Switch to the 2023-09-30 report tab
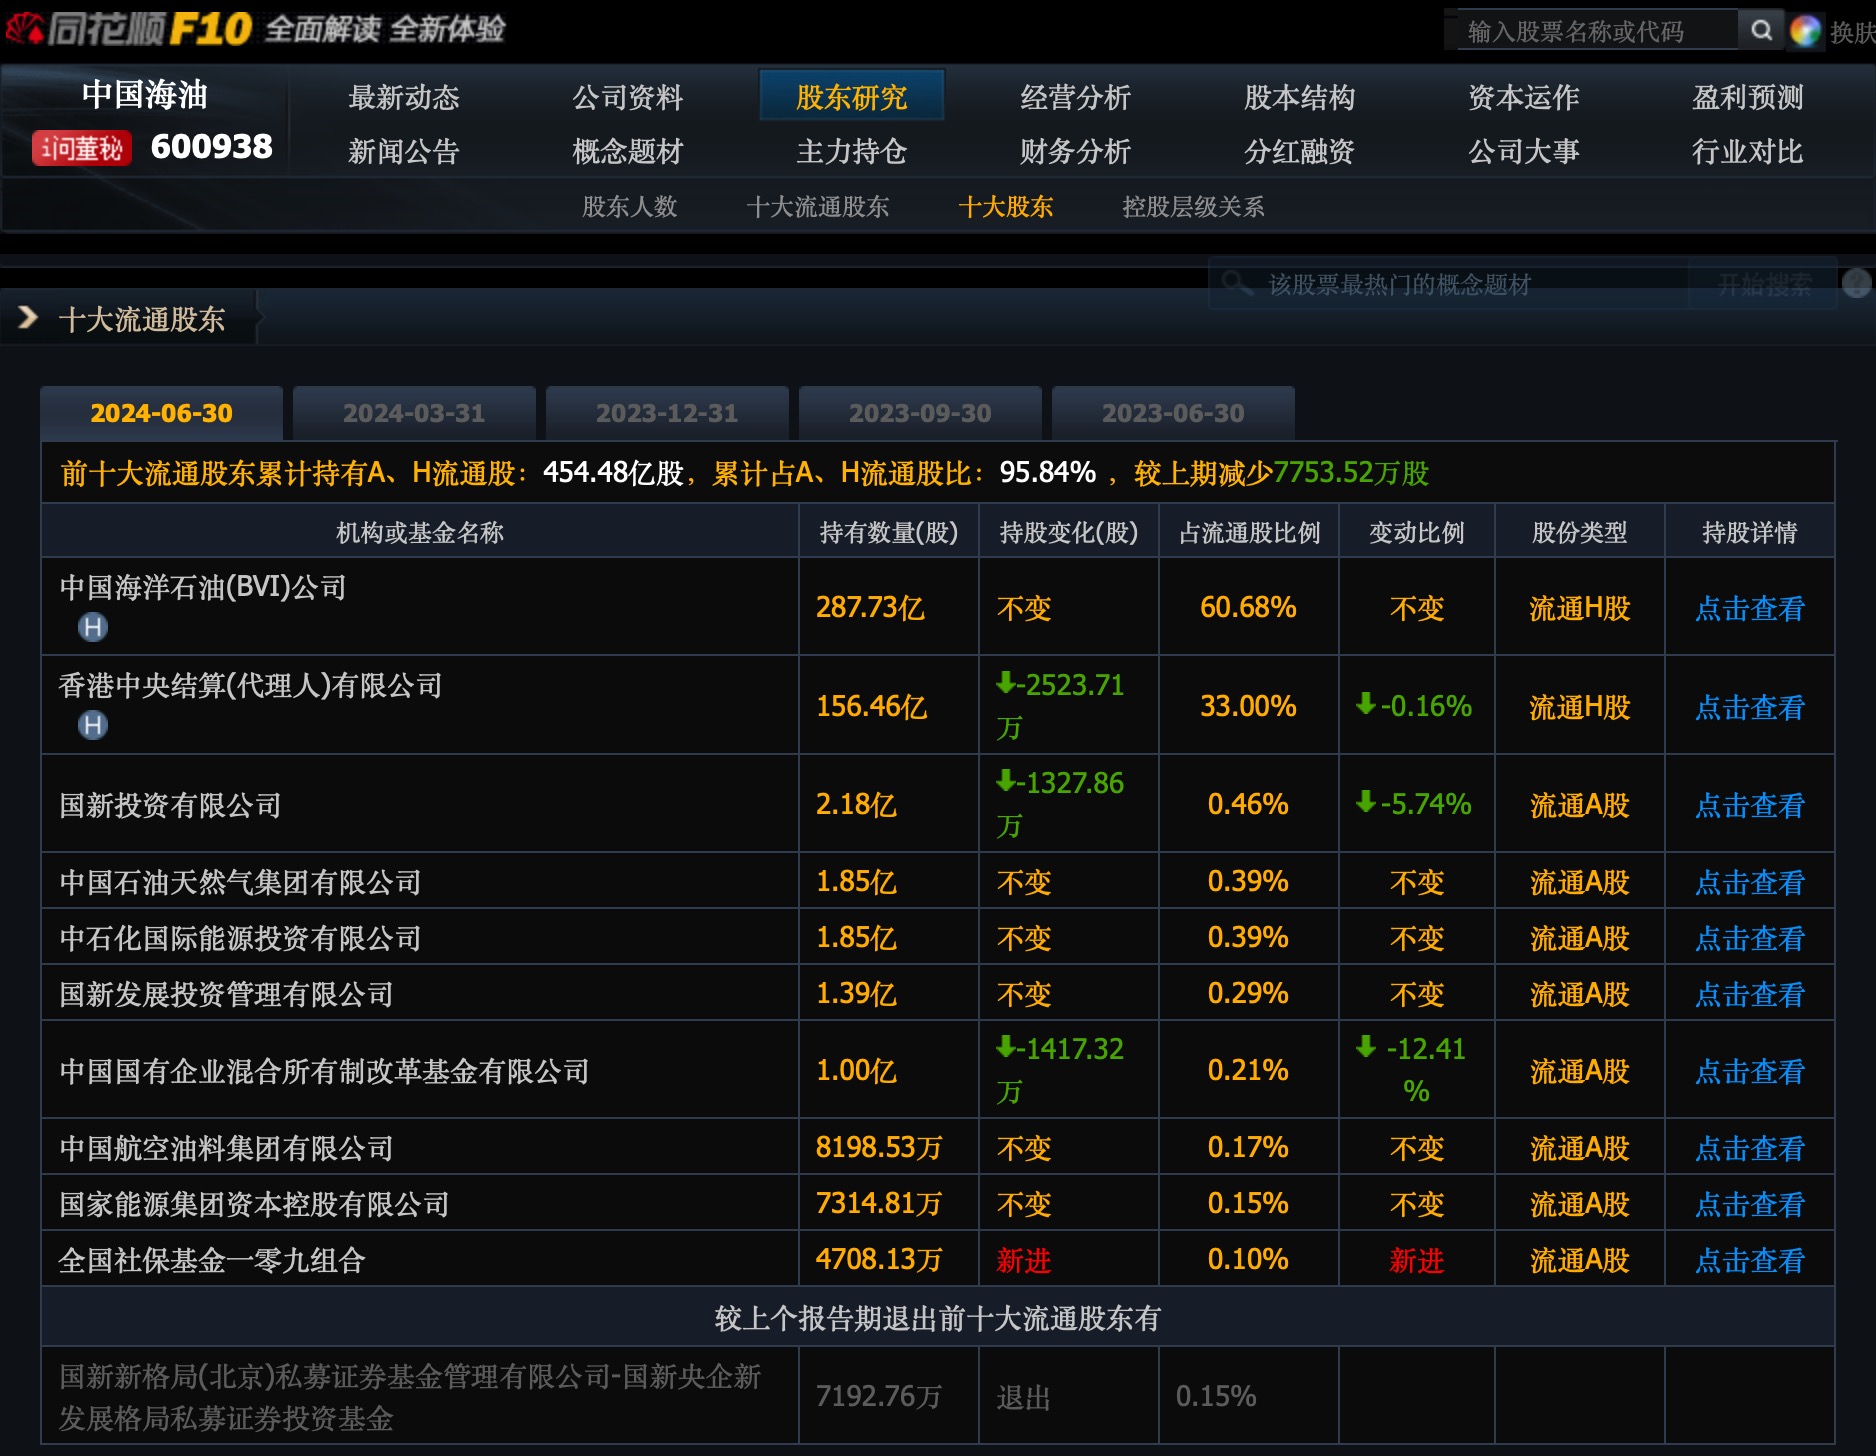This screenshot has width=1876, height=1456. point(920,413)
